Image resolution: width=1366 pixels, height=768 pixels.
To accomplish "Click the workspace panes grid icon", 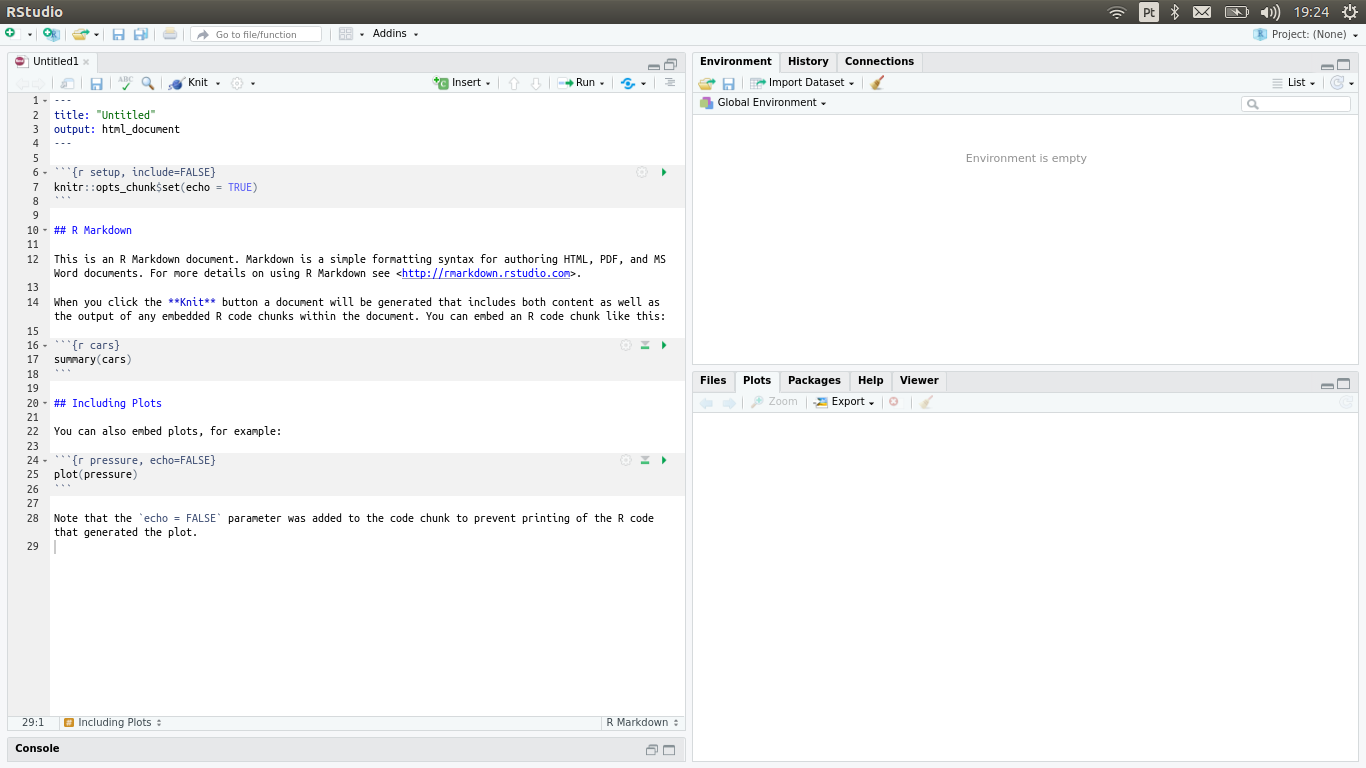I will 346,34.
